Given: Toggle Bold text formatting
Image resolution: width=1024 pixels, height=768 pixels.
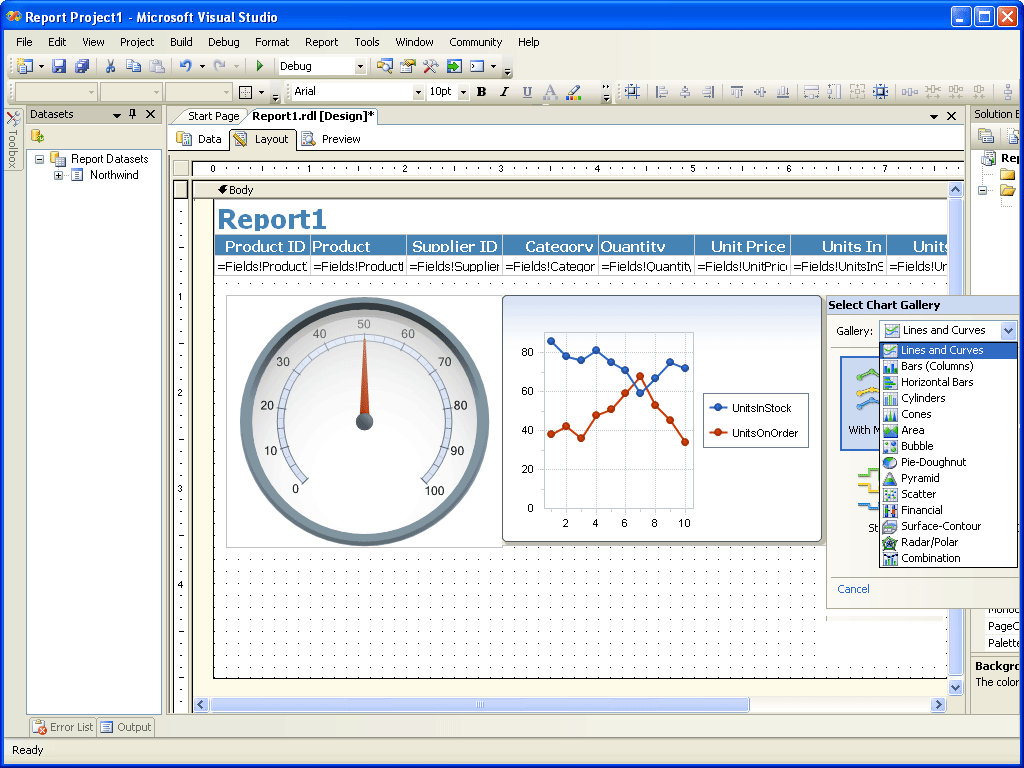Looking at the screenshot, I should (481, 91).
